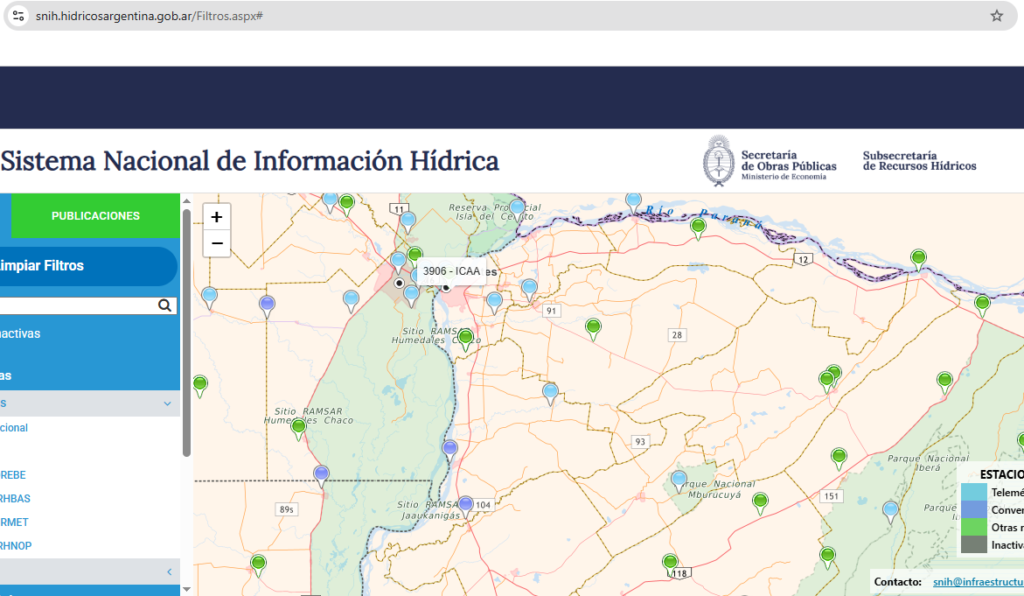Screen dimensions: 1024x596
Task: Select blue marker just below route 11 shield
Action: 408,222
